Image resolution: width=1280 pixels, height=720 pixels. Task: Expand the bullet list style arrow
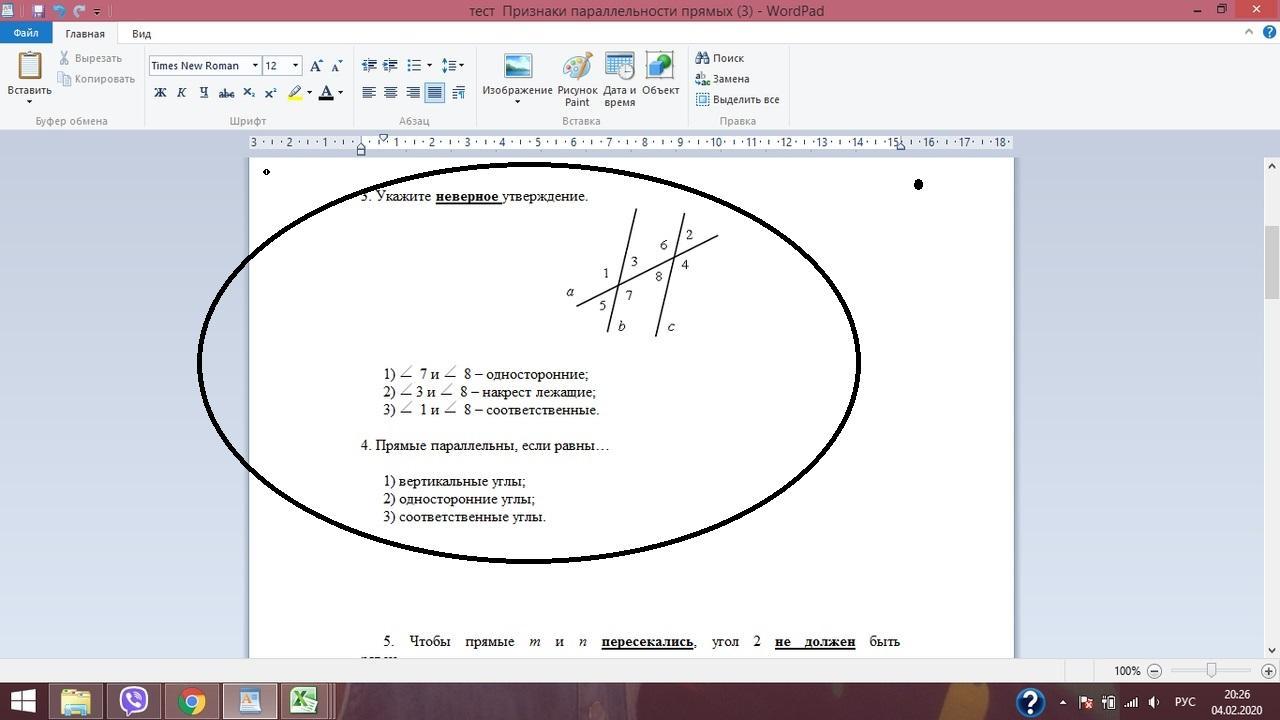tap(429, 66)
